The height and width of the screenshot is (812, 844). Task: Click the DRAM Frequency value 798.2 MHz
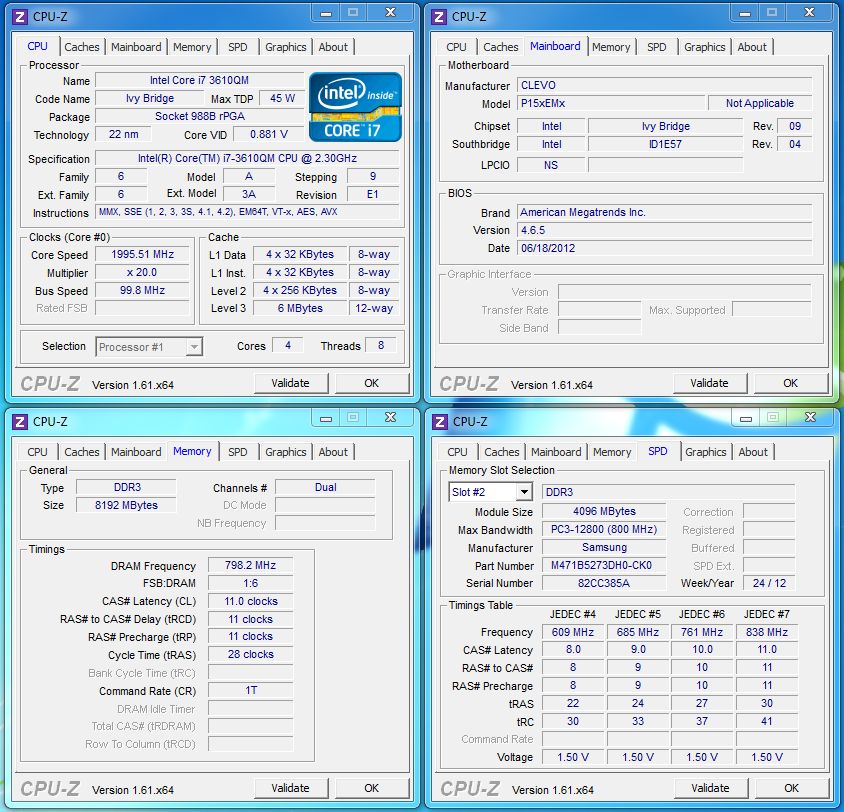pos(250,566)
